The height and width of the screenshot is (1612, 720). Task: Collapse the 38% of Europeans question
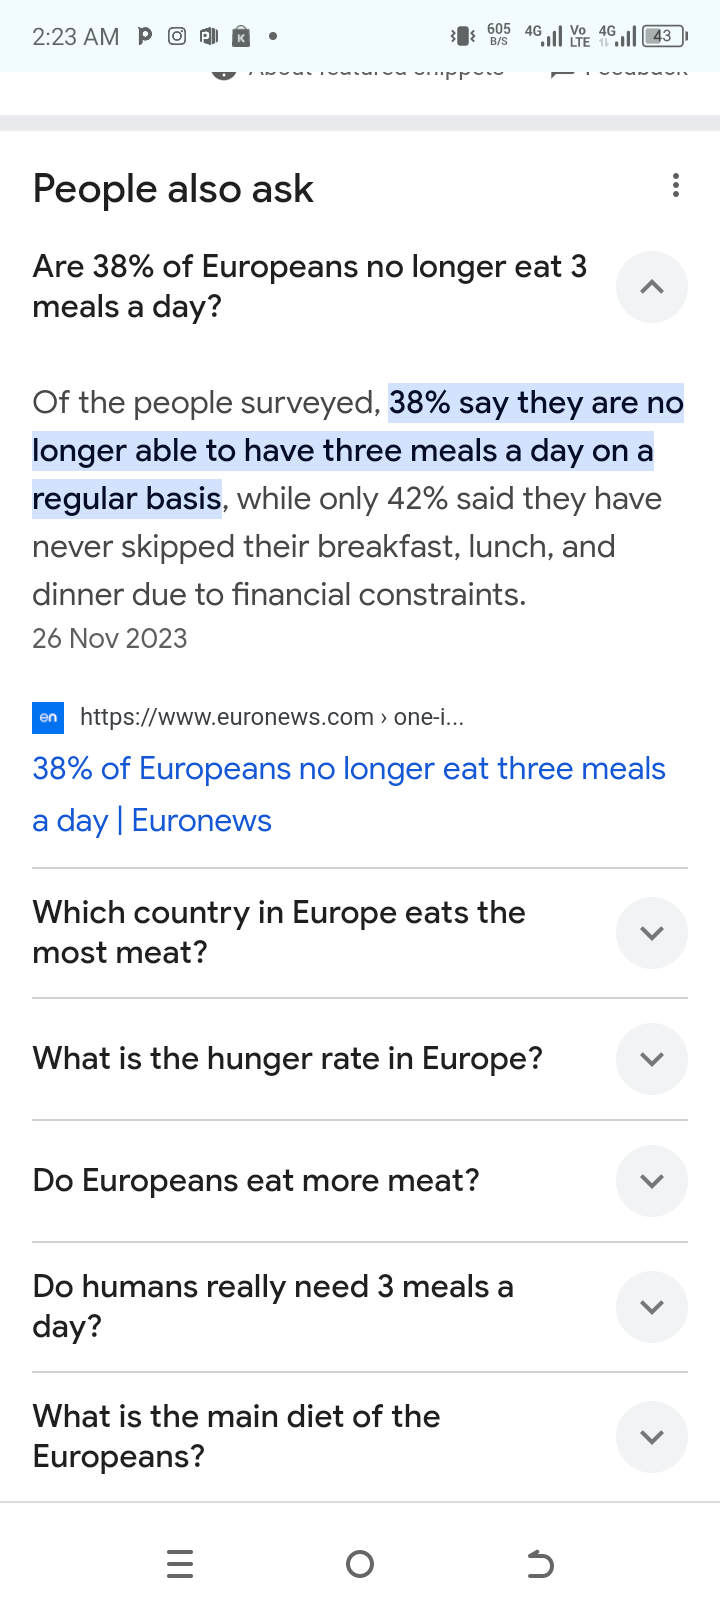pos(651,287)
